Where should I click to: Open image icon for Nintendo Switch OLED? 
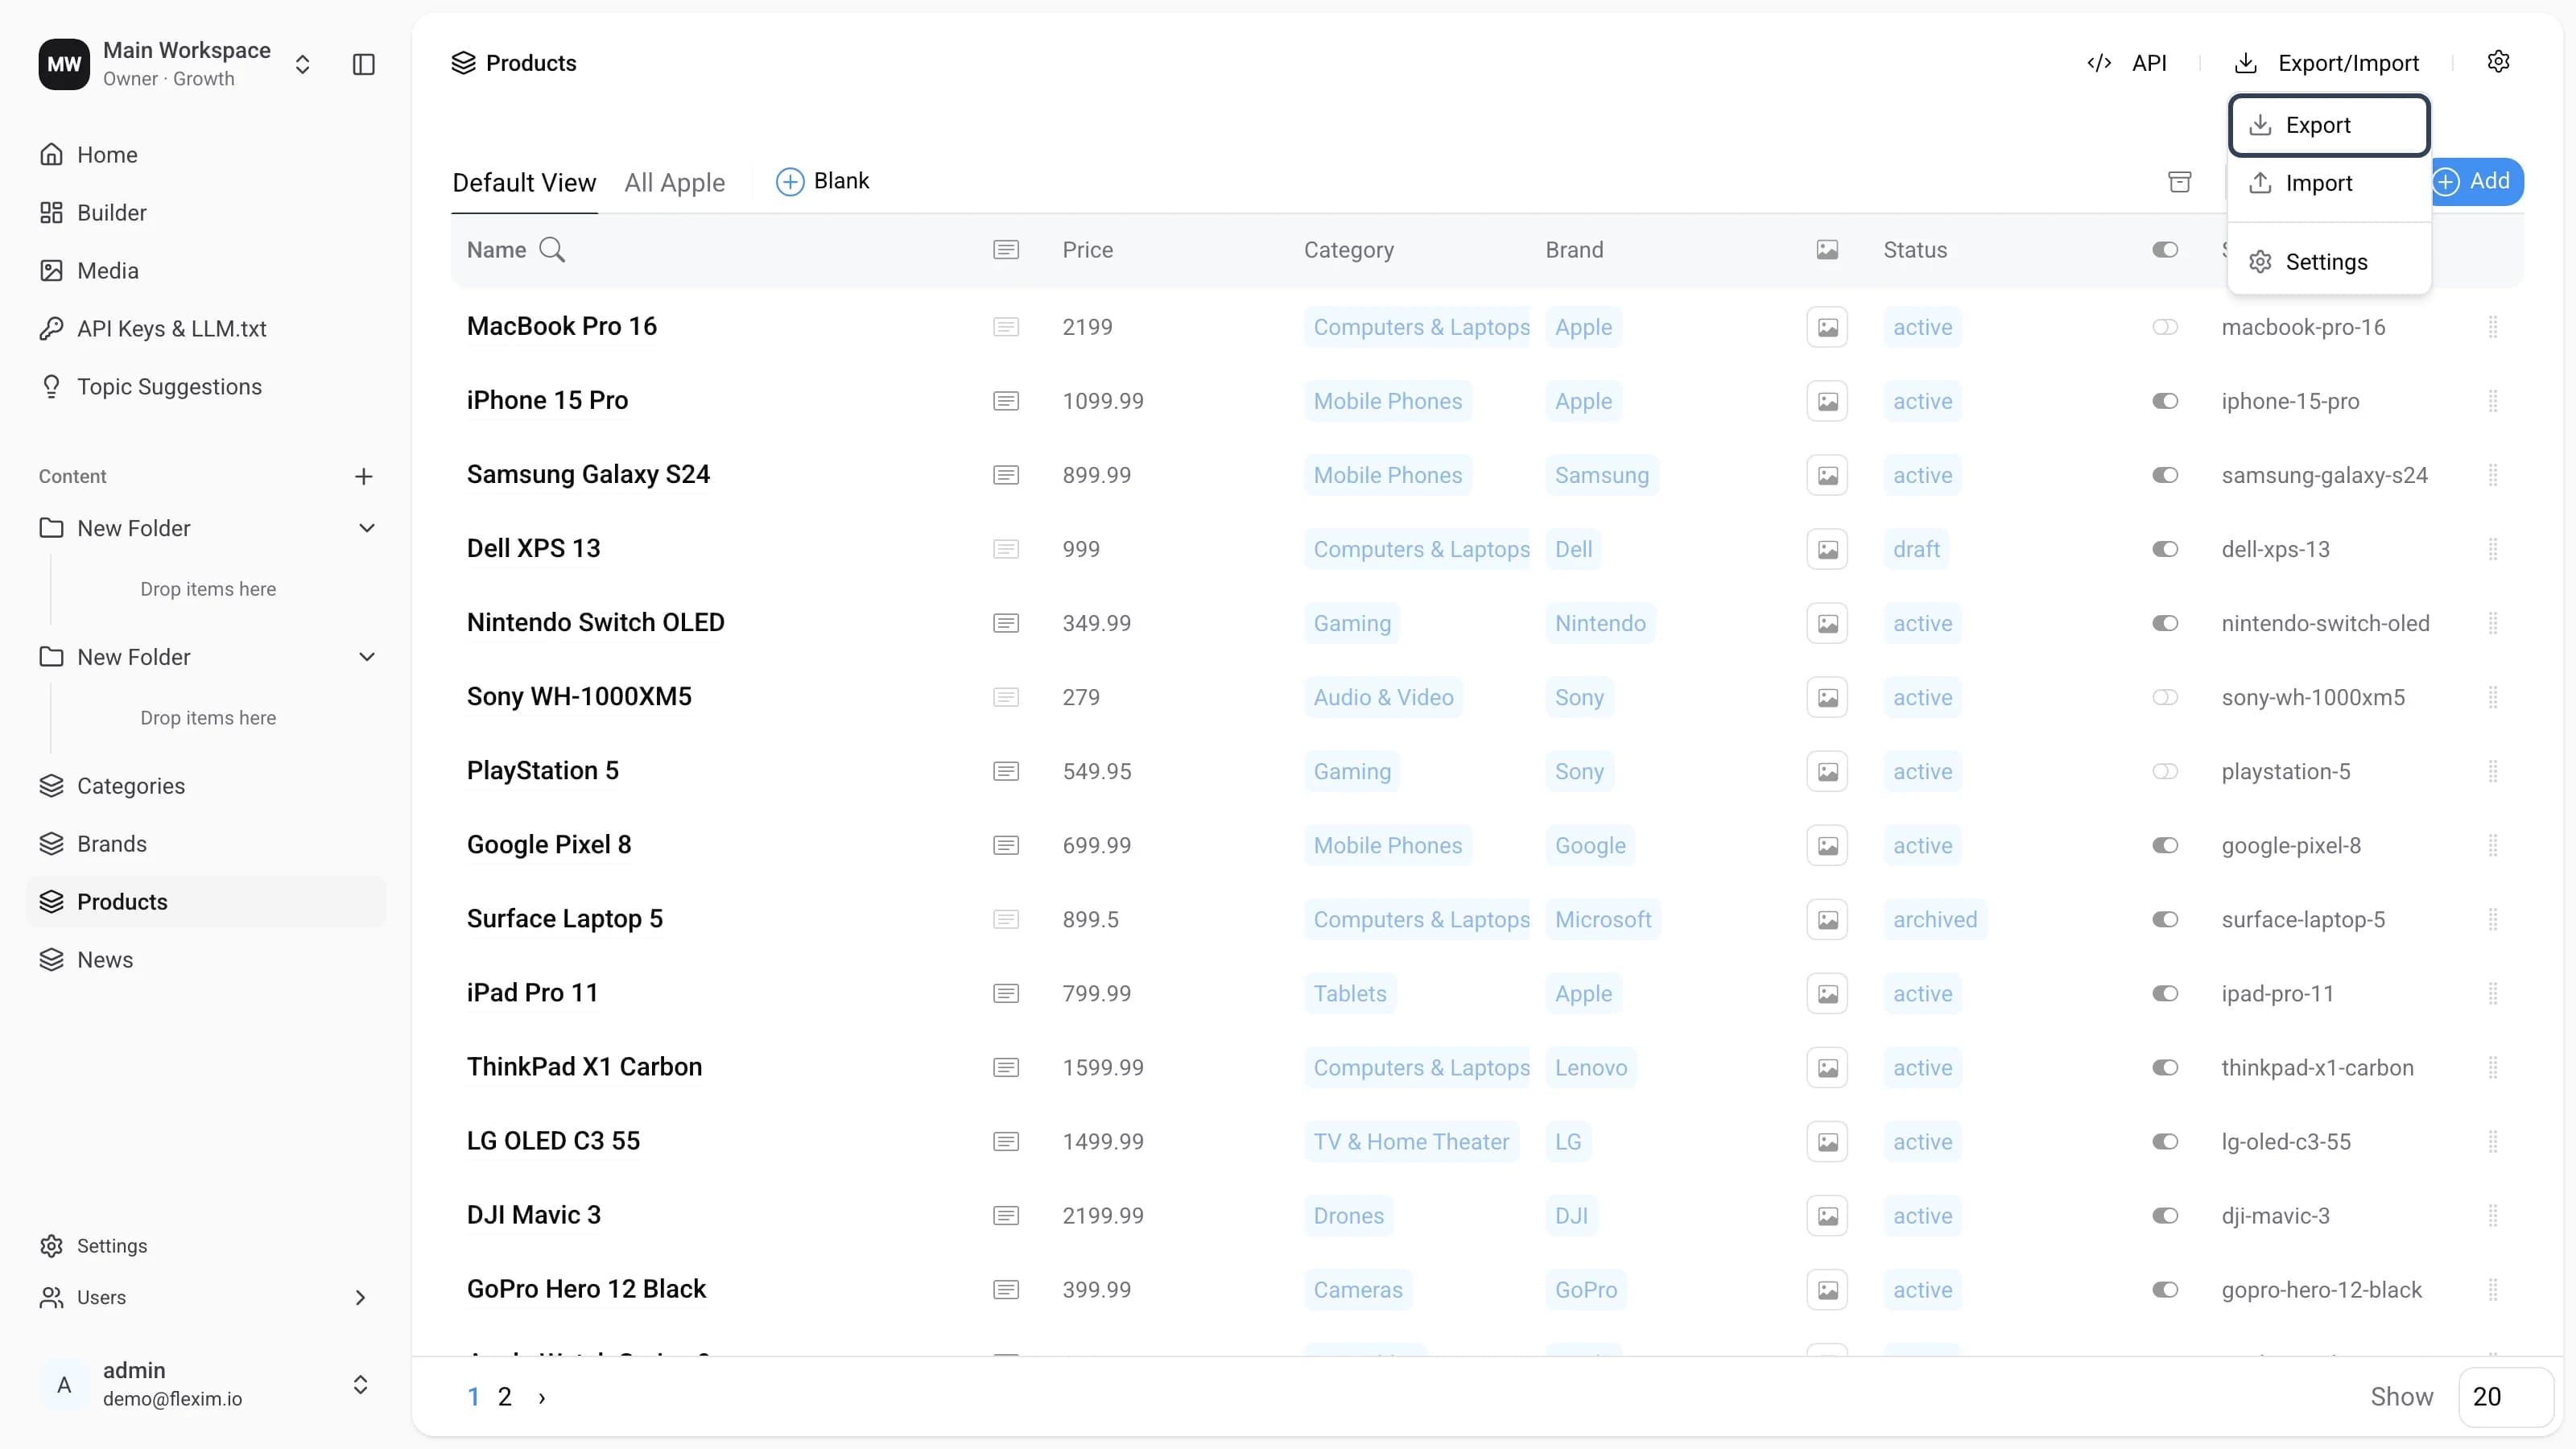(1827, 623)
